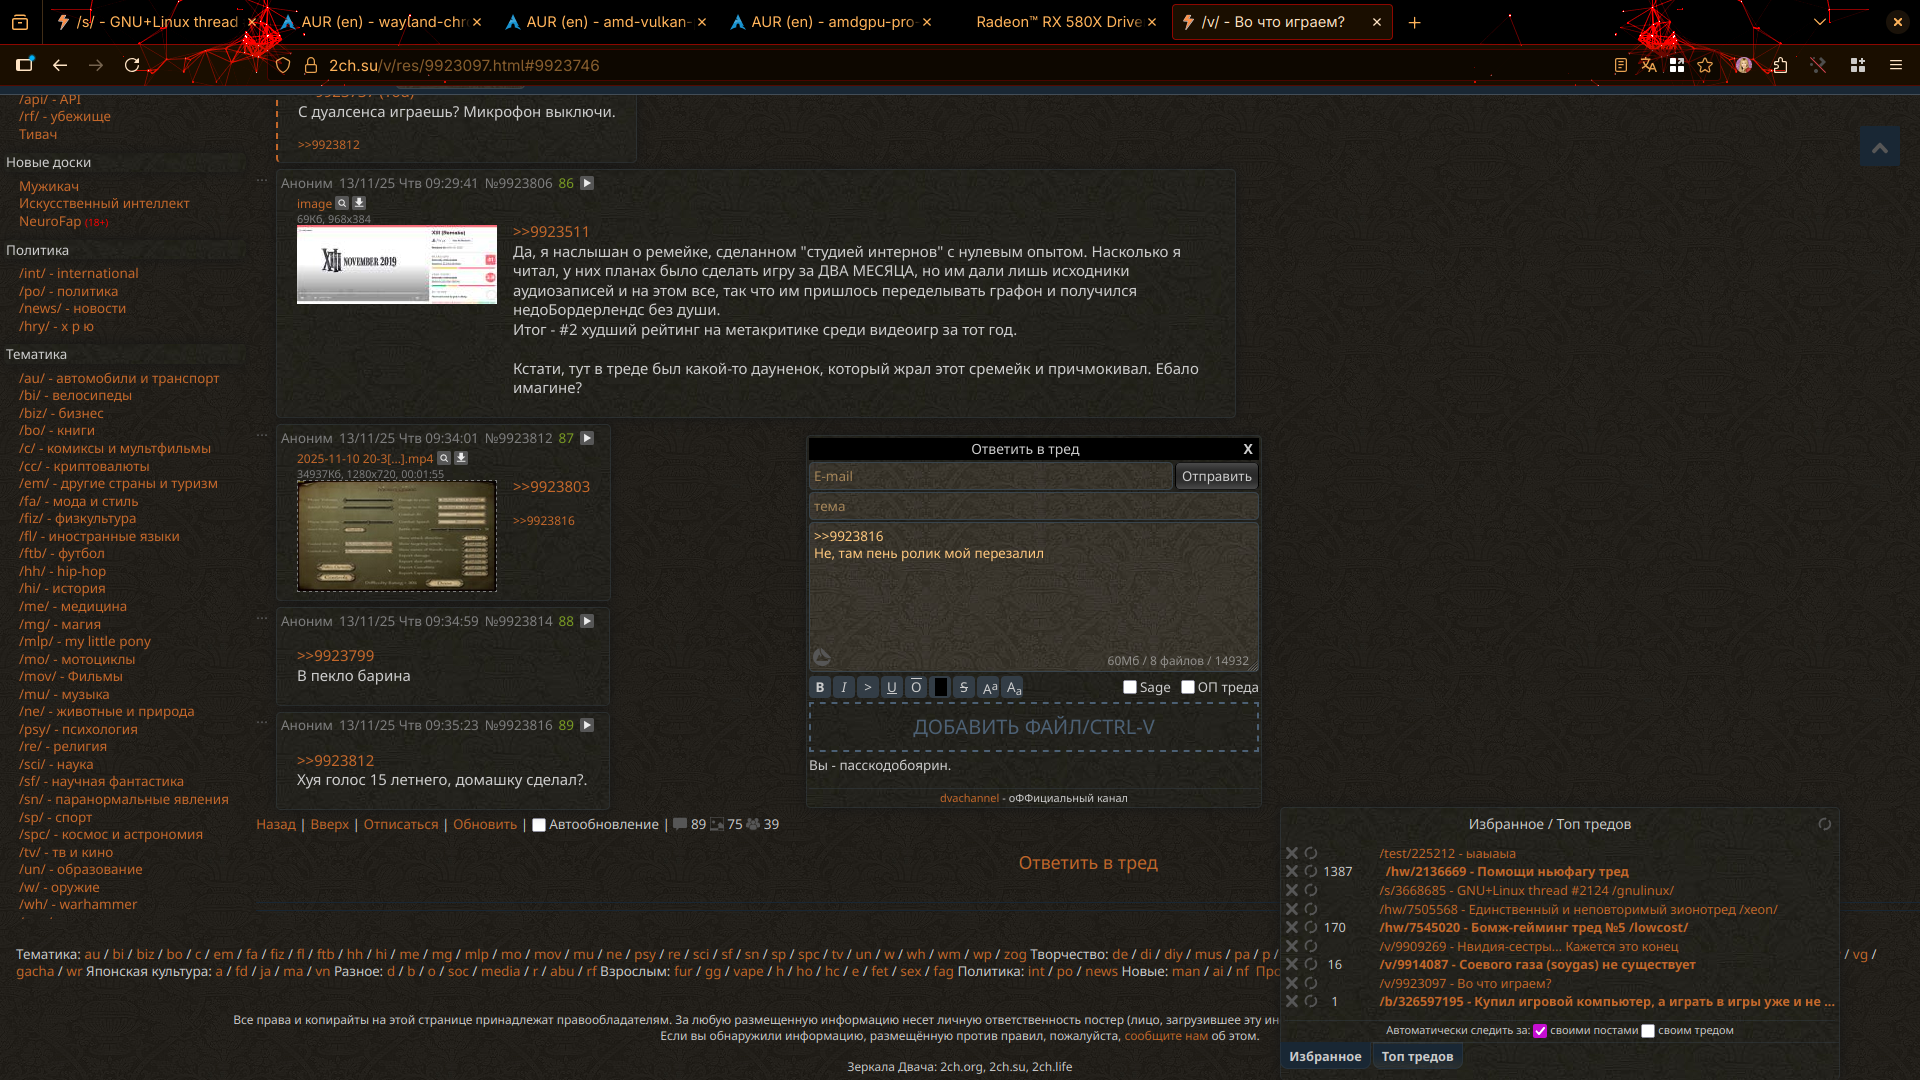Switch to the Топ тредов tab
Image resolution: width=1920 pixels, height=1080 pixels.
point(1417,1056)
